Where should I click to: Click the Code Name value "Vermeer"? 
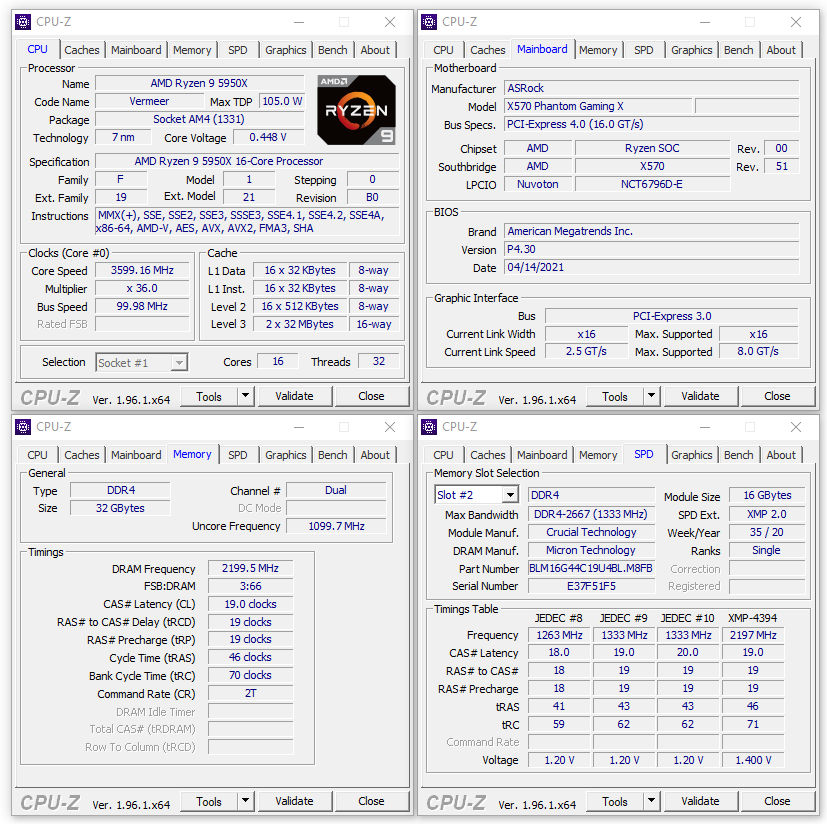coord(149,101)
